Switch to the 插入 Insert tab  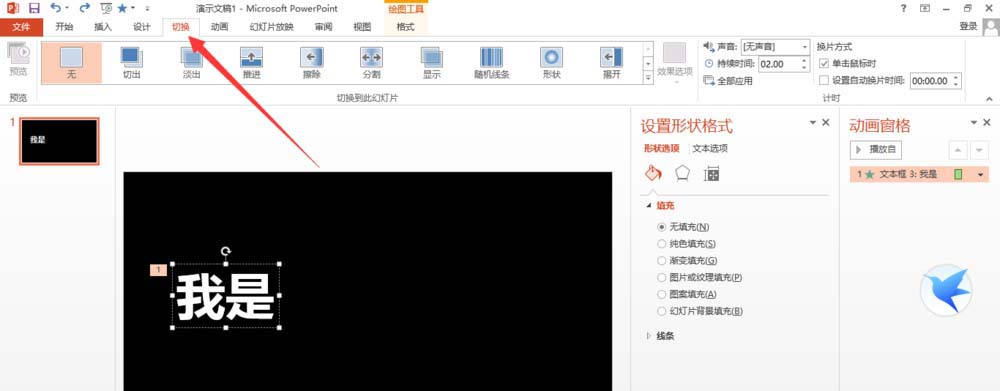click(x=103, y=27)
